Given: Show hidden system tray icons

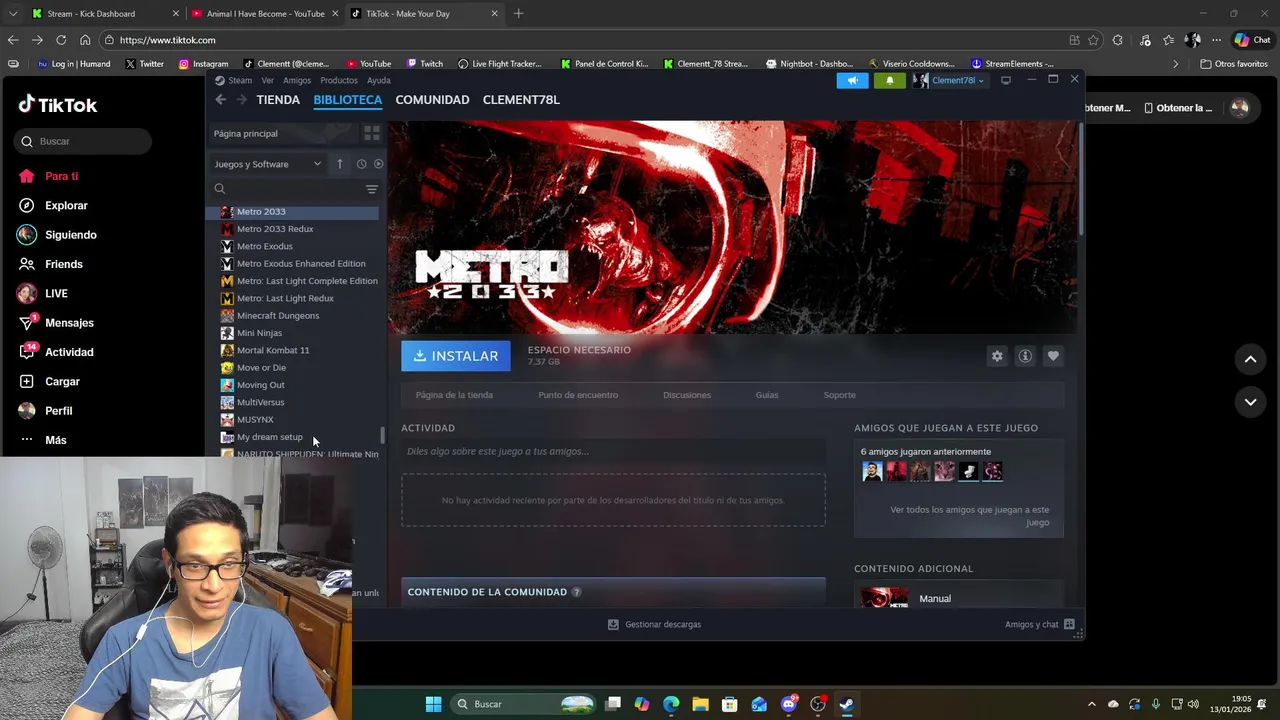Looking at the screenshot, I should click(1091, 704).
